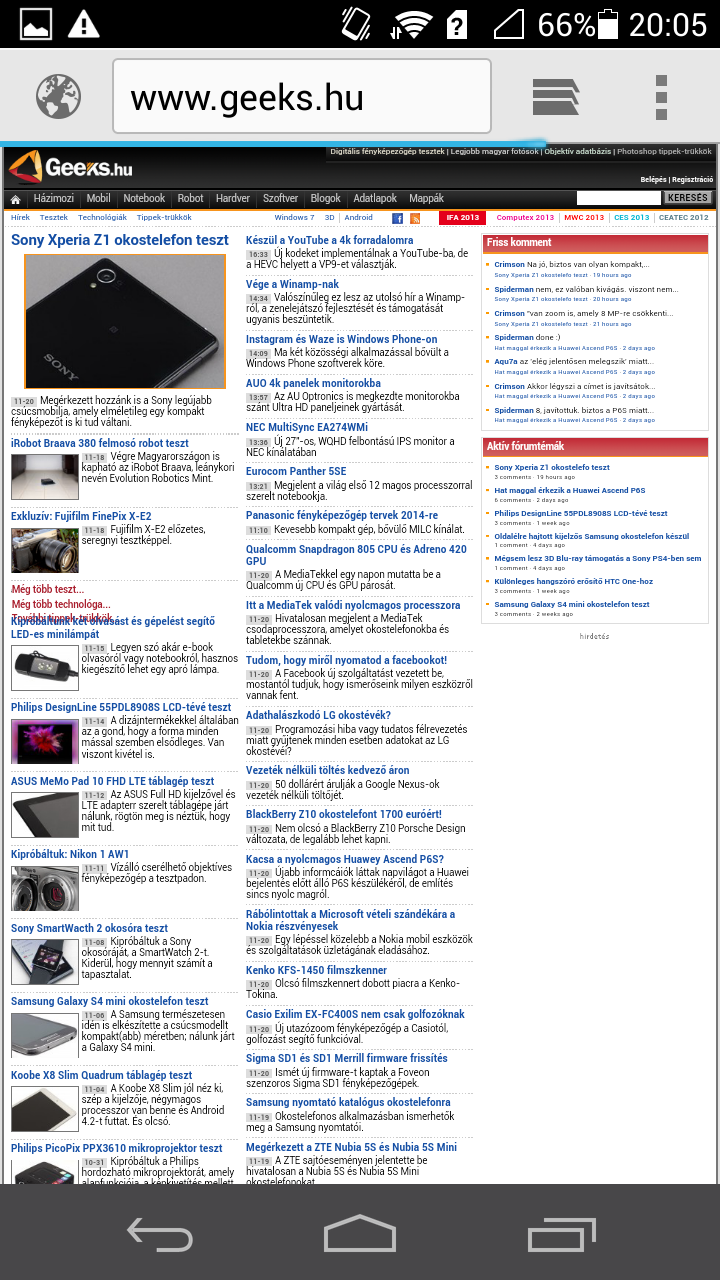Select the CES 2013 event tab
Viewport: 720px width, 1280px height.
click(x=631, y=218)
